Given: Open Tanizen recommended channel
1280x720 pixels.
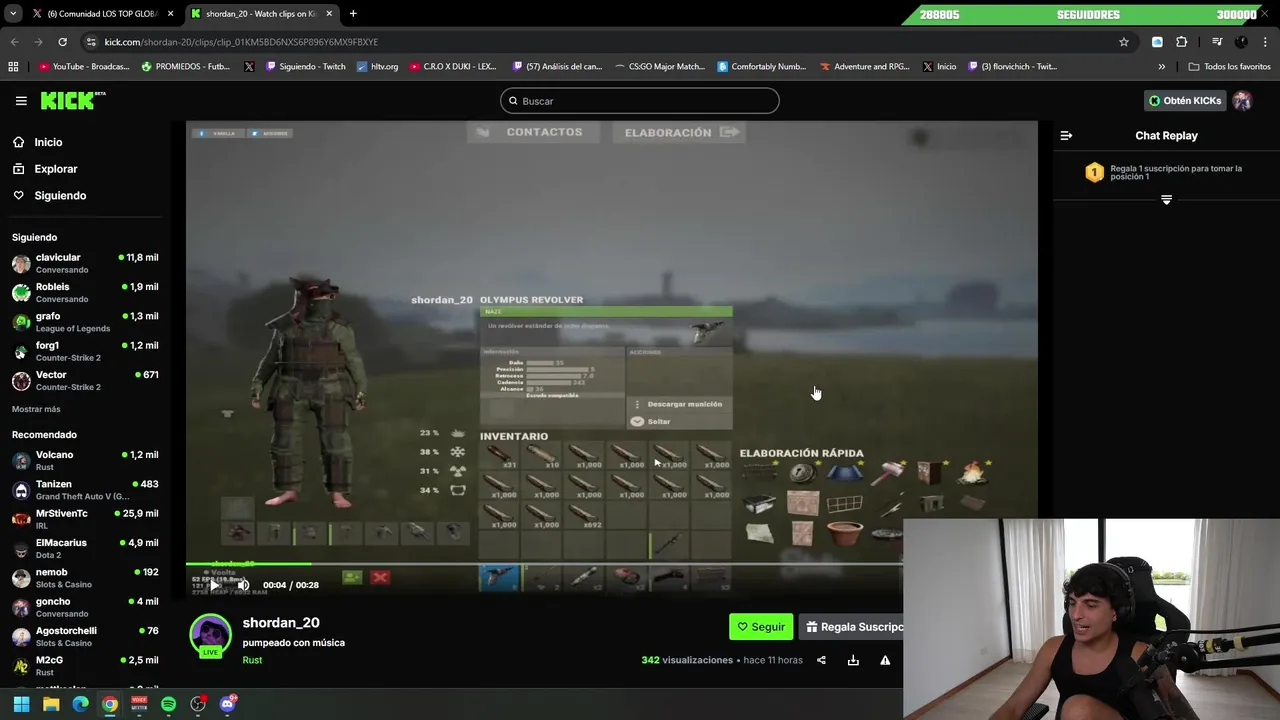Looking at the screenshot, I should [85, 490].
